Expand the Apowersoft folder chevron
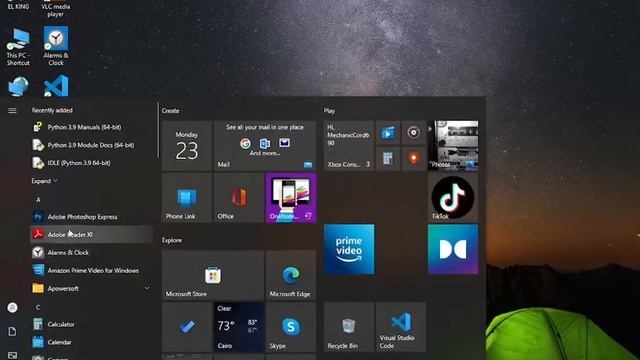Viewport: 640px width, 360px height. [x=147, y=288]
